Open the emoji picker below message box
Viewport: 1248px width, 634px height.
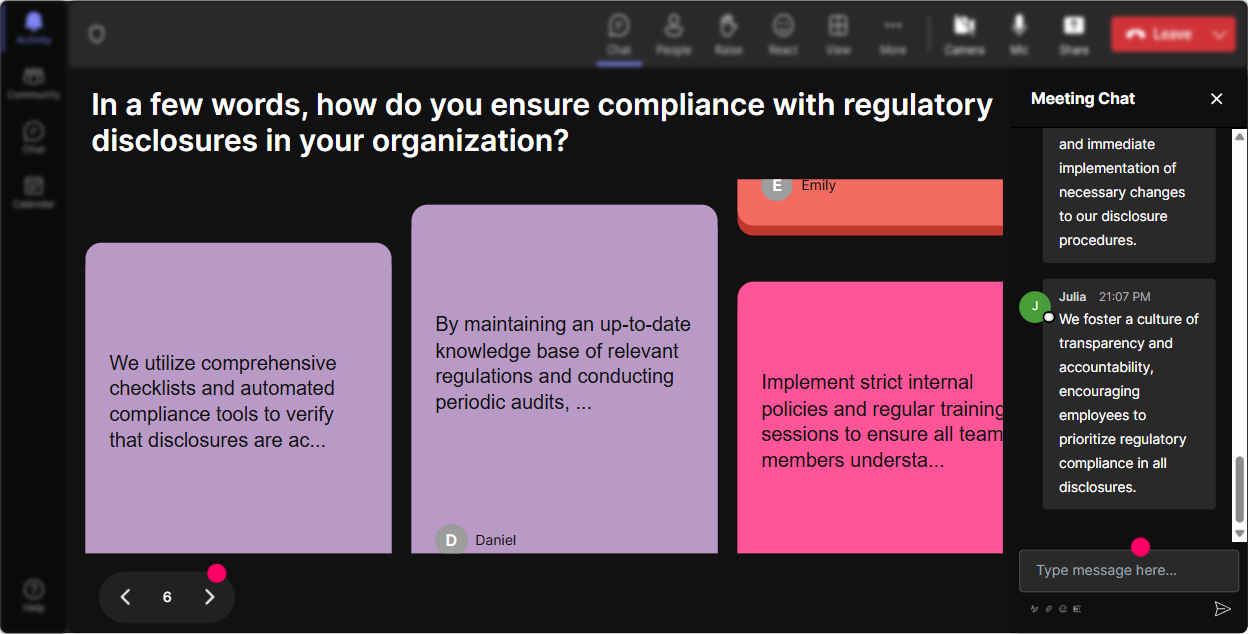pos(1063,608)
